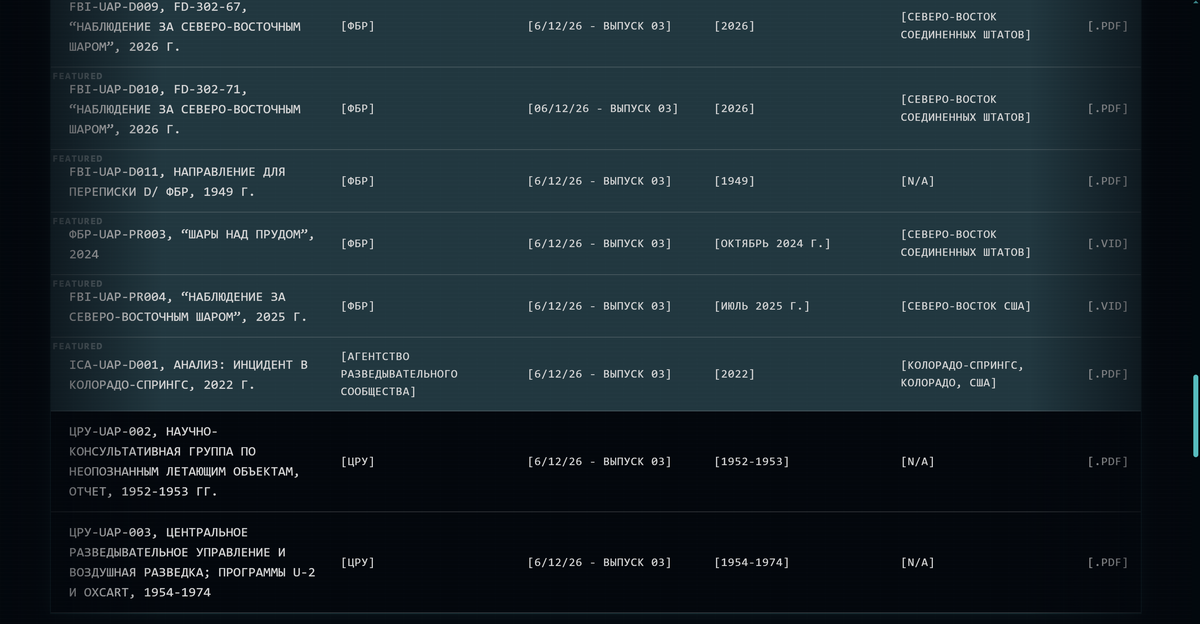Open ЦРУ-UAP-002 scientific advisory group report
Screen dimensions: 1200x624
[185, 461]
